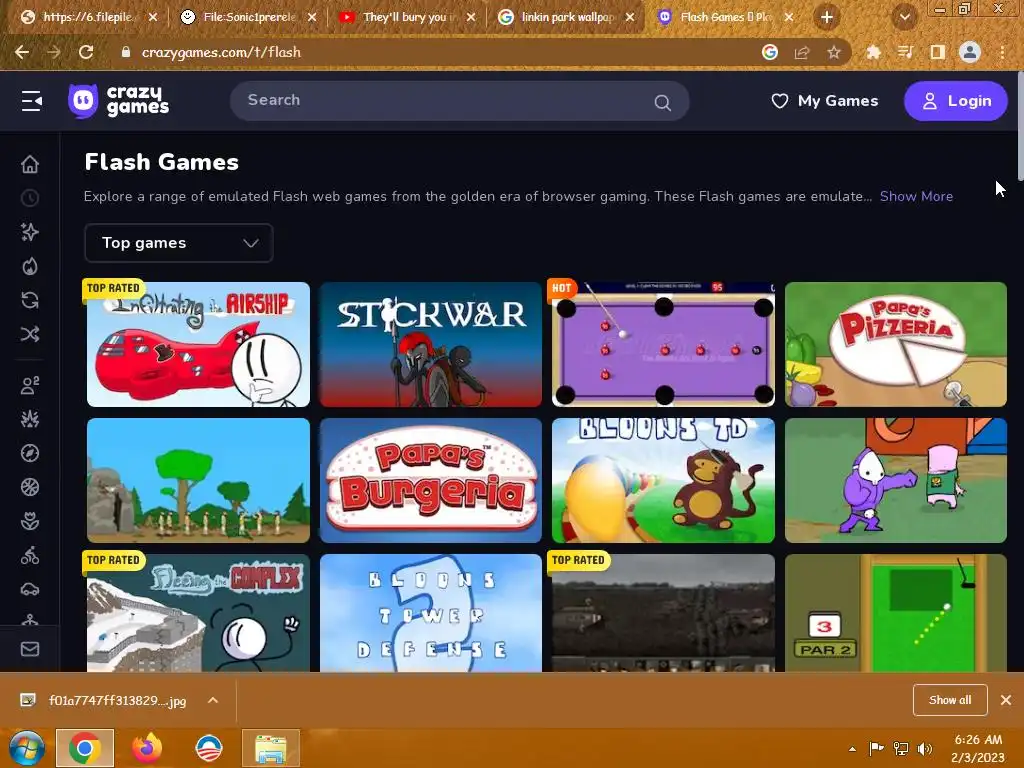This screenshot has width=1024, height=768.
Task: Open the Trending flame icon in sidebar
Action: coord(30,266)
